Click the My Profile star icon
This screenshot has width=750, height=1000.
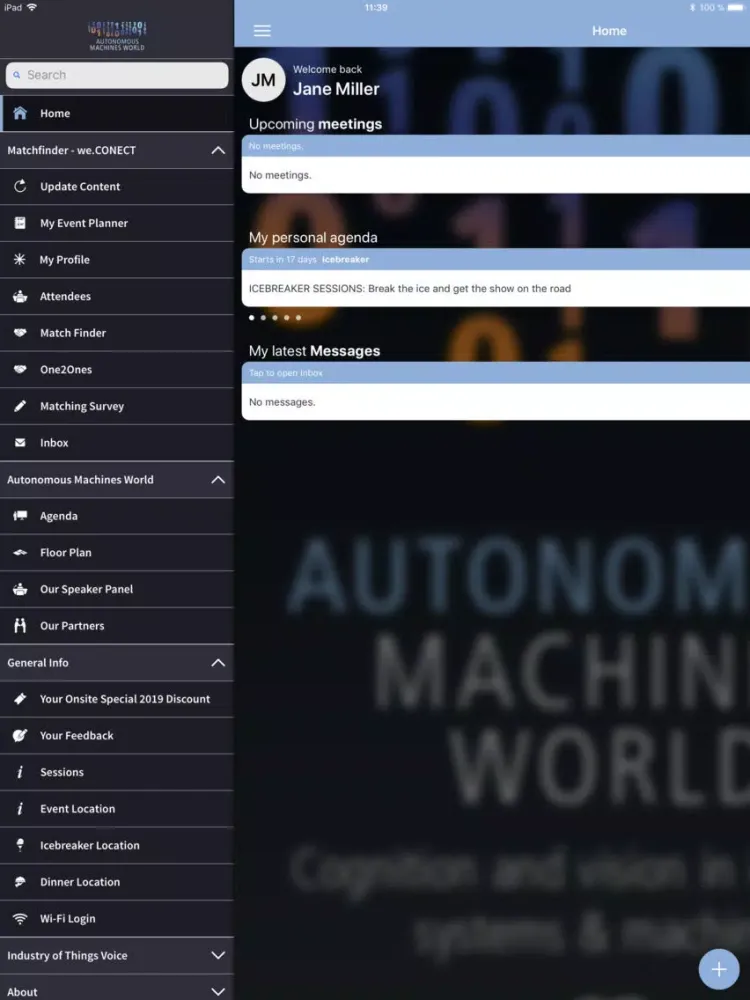[20, 260]
